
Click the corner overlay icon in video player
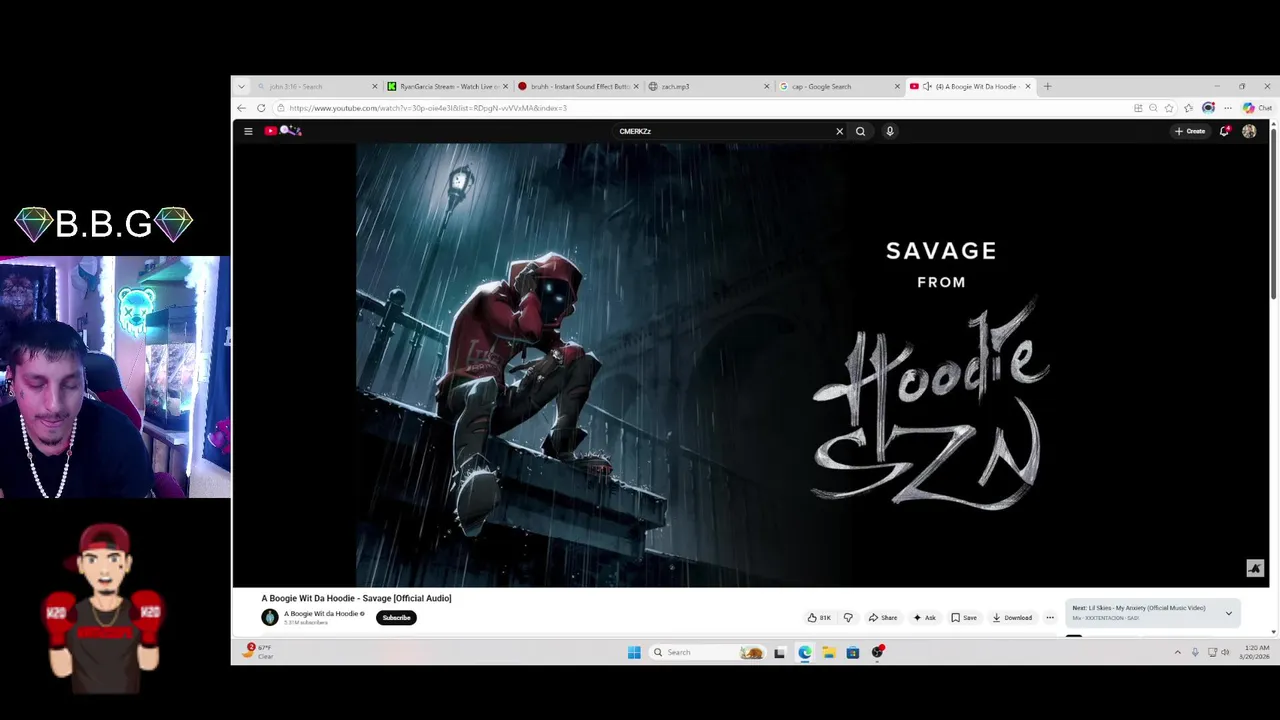[x=1255, y=568]
